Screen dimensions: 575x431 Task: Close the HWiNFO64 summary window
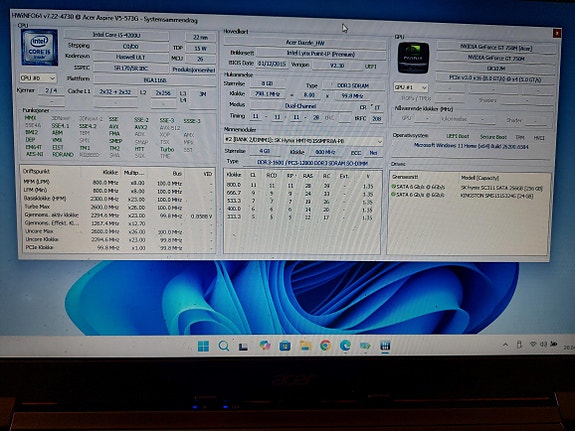pyautogui.click(x=557, y=33)
